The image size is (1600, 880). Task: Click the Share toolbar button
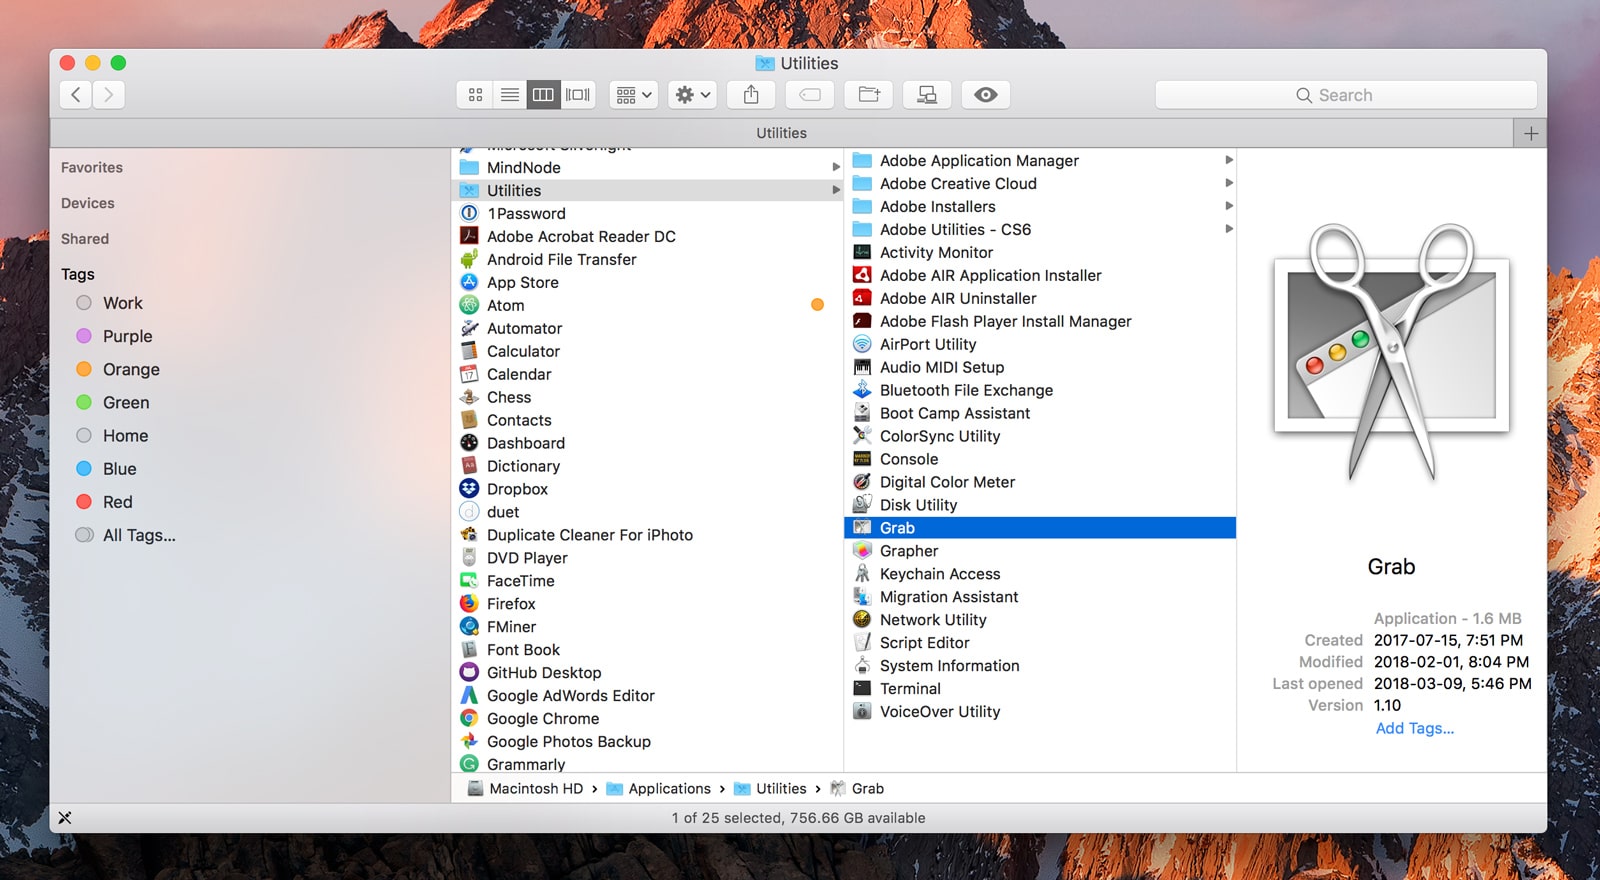click(x=751, y=95)
